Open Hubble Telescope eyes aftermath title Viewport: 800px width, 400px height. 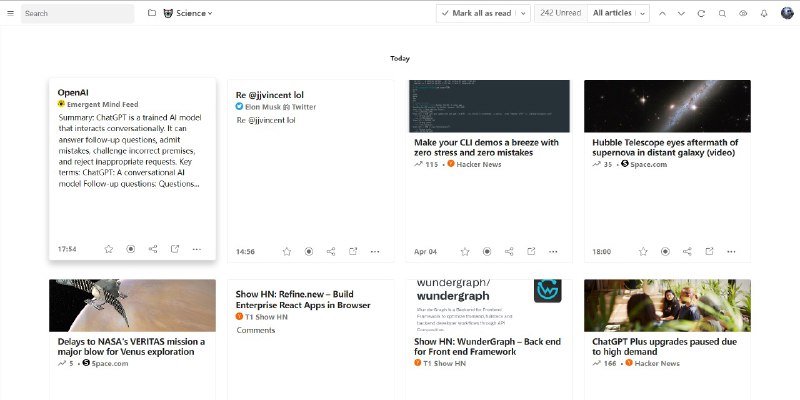tap(665, 147)
